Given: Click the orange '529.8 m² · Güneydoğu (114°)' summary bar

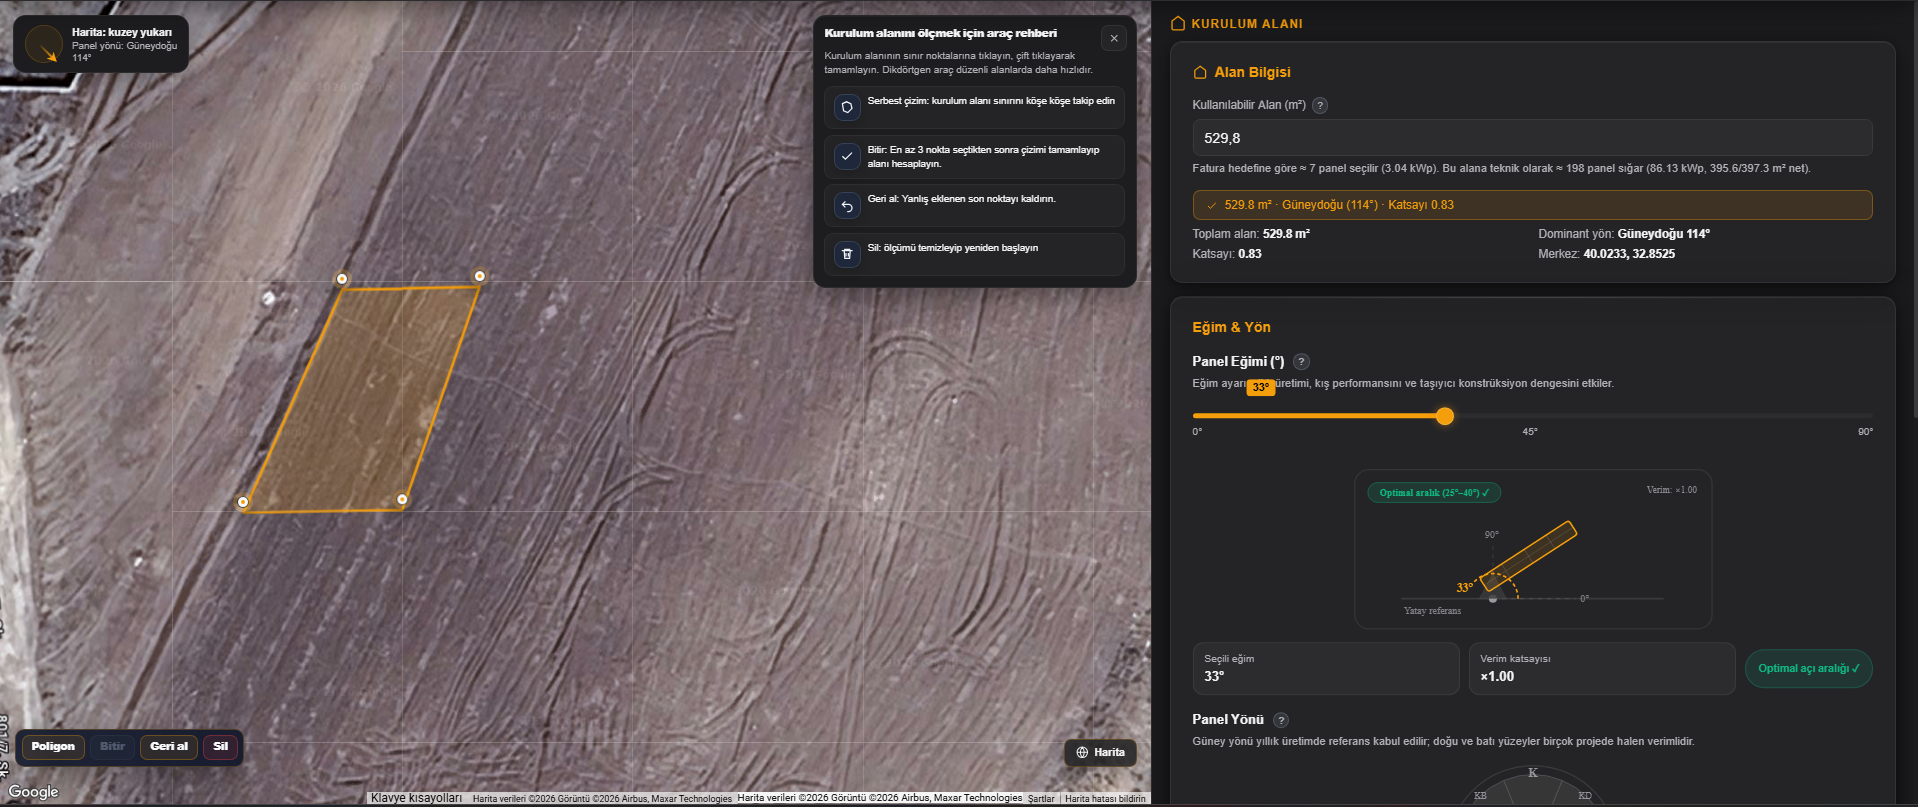Looking at the screenshot, I should pyautogui.click(x=1532, y=205).
